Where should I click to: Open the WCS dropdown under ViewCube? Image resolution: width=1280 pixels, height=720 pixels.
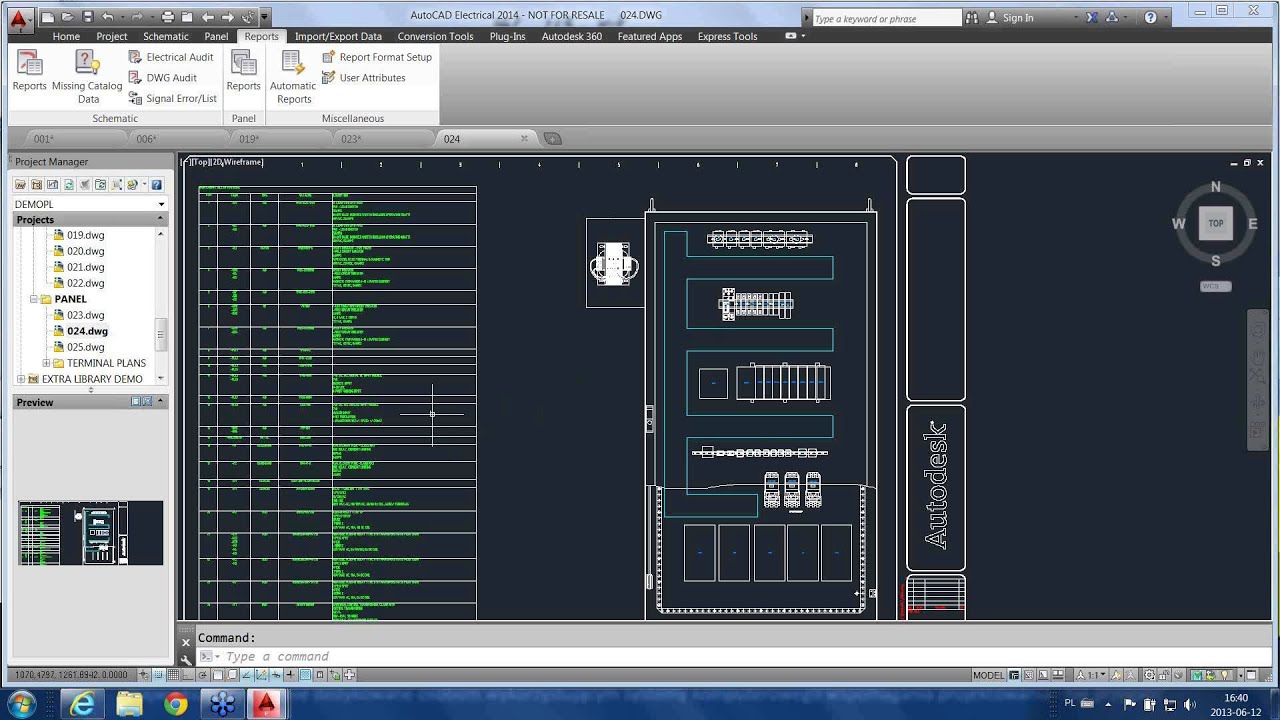pyautogui.click(x=1215, y=286)
